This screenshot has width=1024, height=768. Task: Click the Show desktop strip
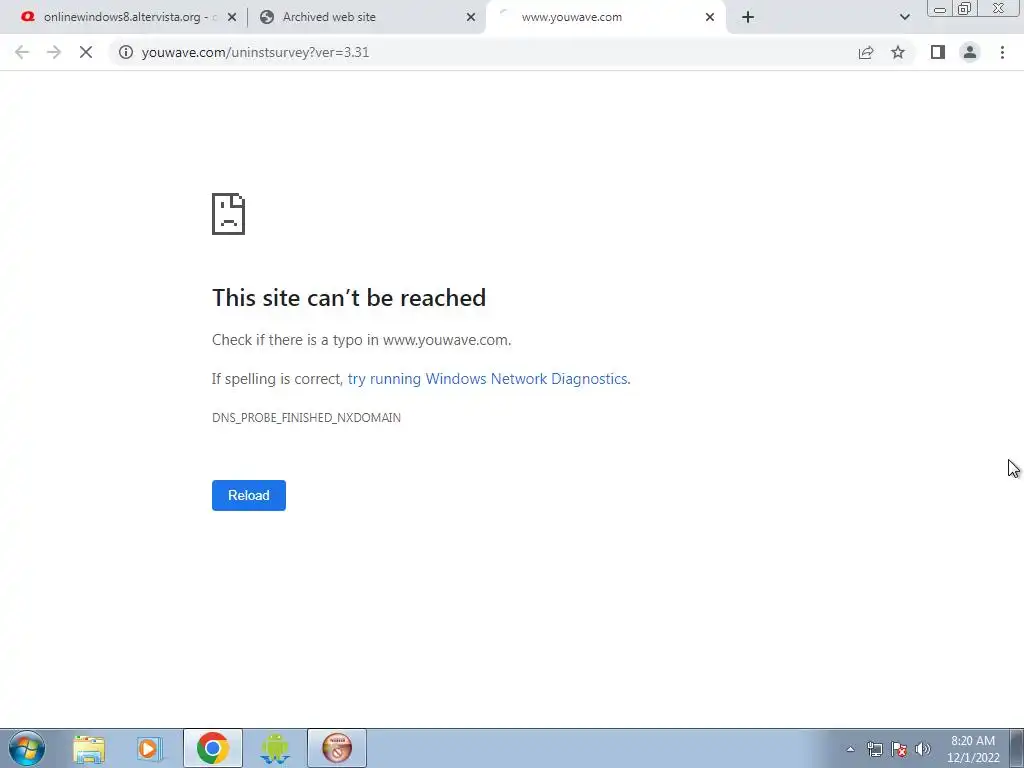(1017, 748)
